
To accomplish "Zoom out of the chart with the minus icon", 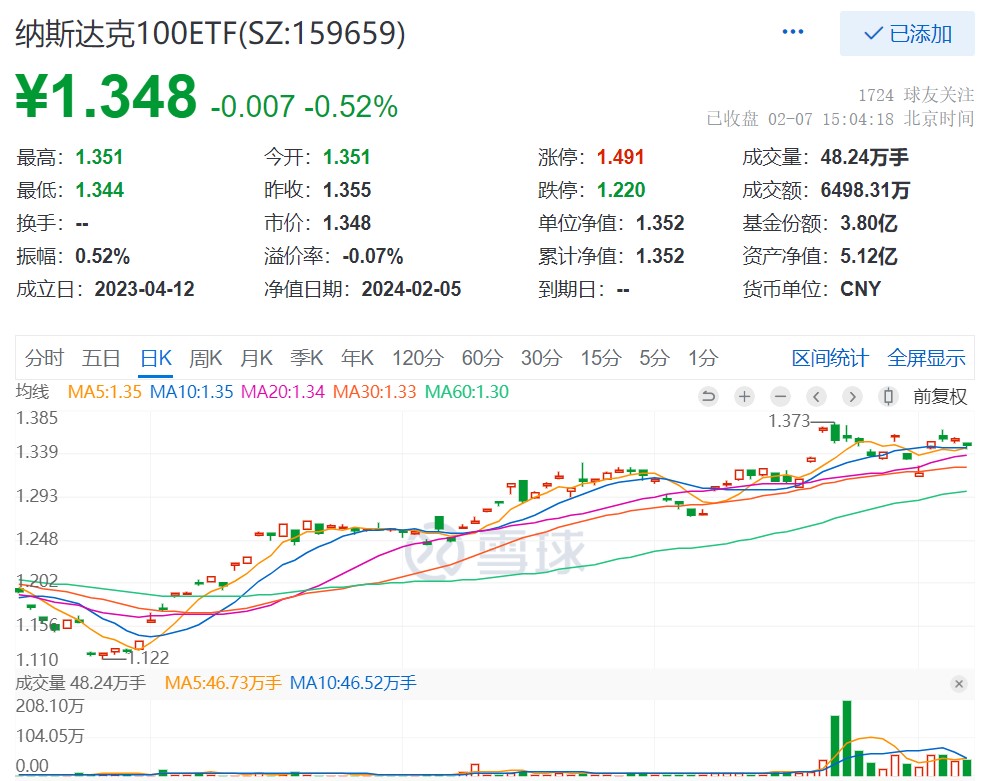I will (x=780, y=397).
